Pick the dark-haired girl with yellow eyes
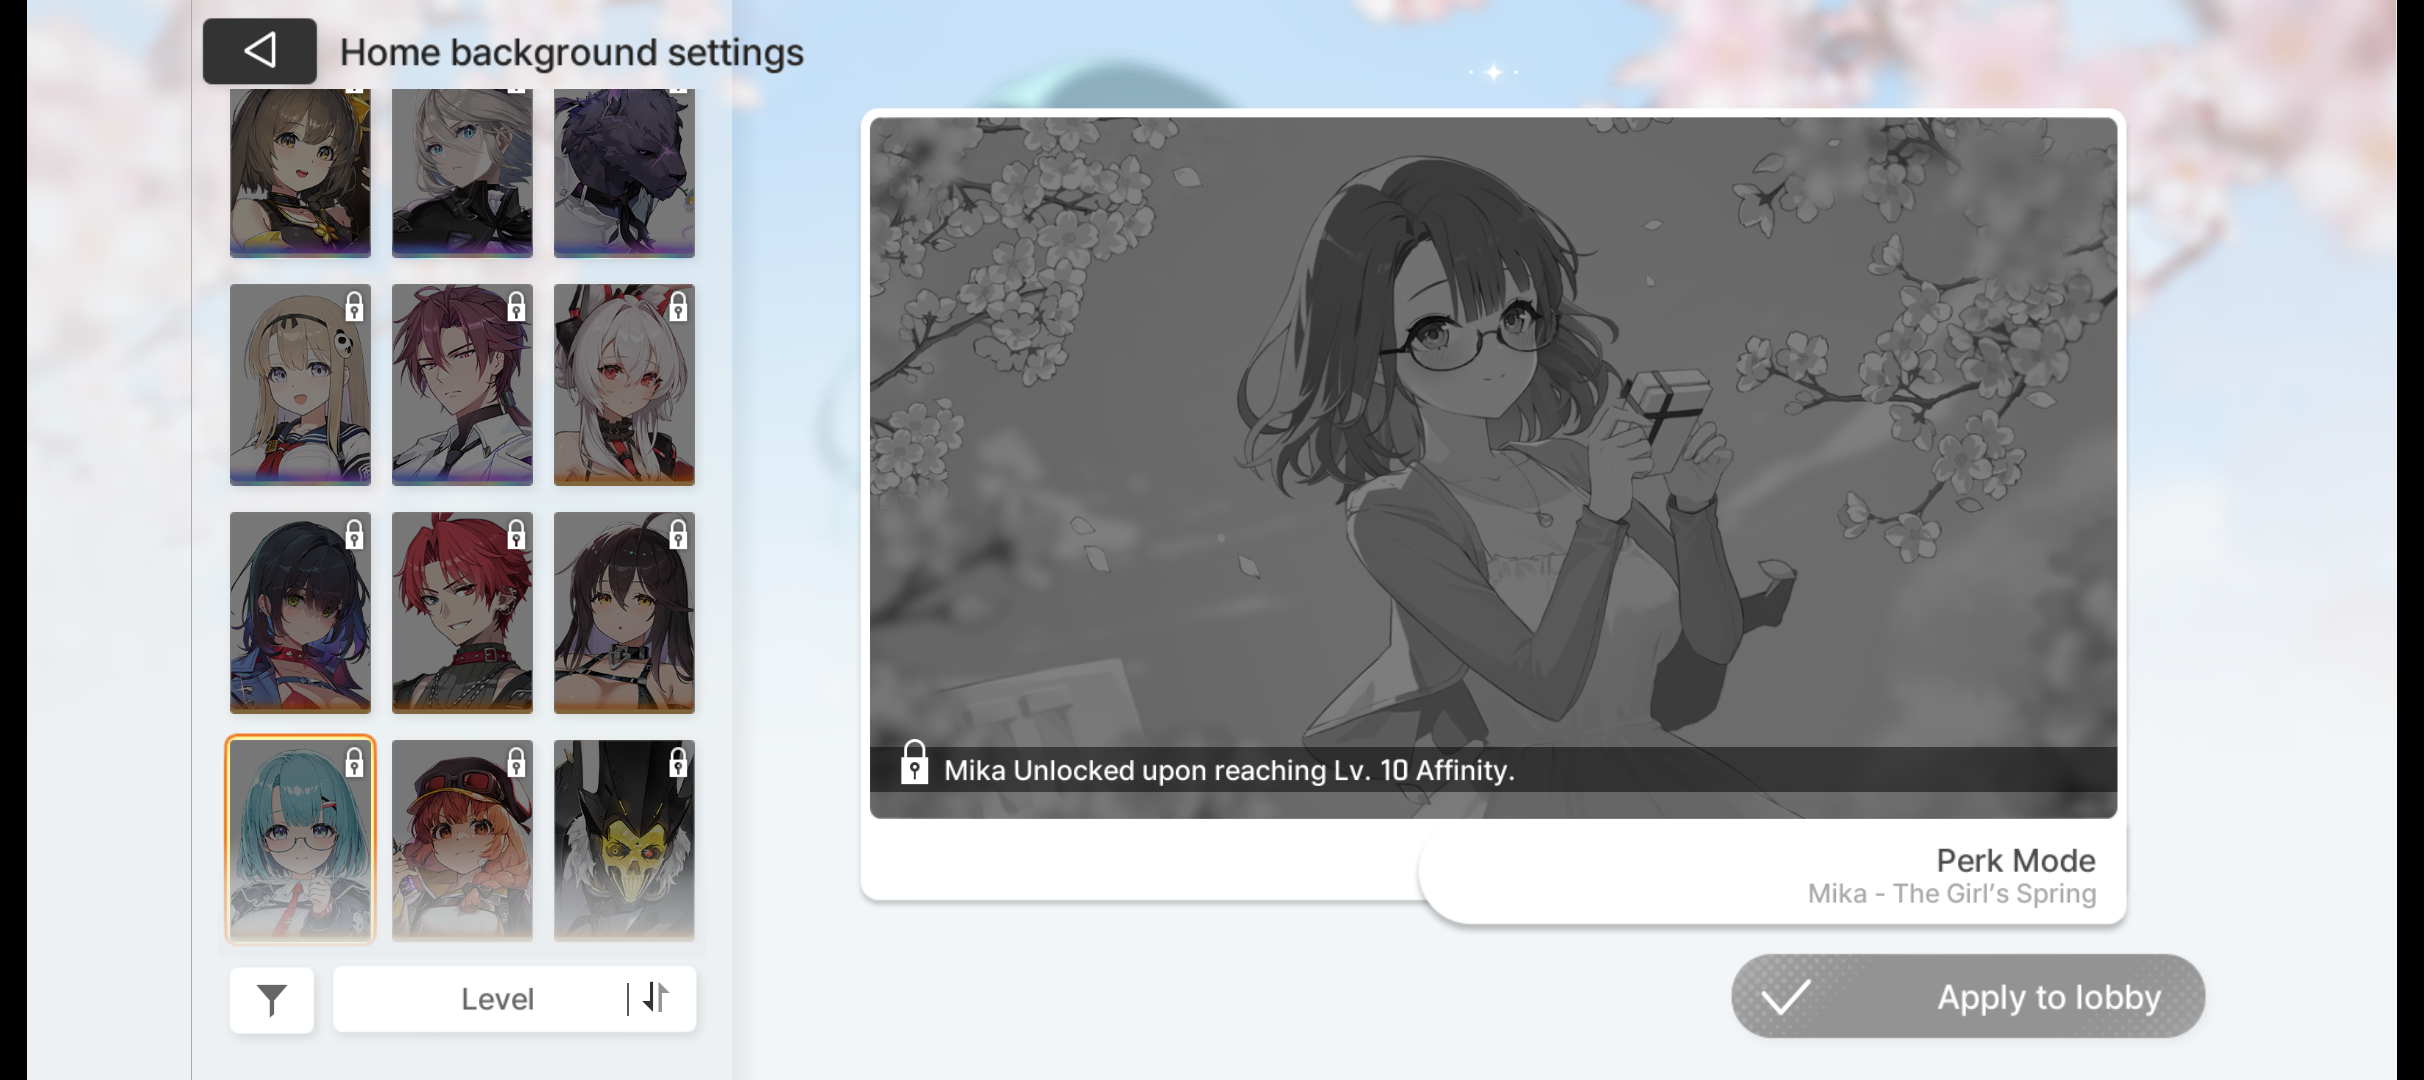This screenshot has height=1080, width=2424. pyautogui.click(x=624, y=612)
